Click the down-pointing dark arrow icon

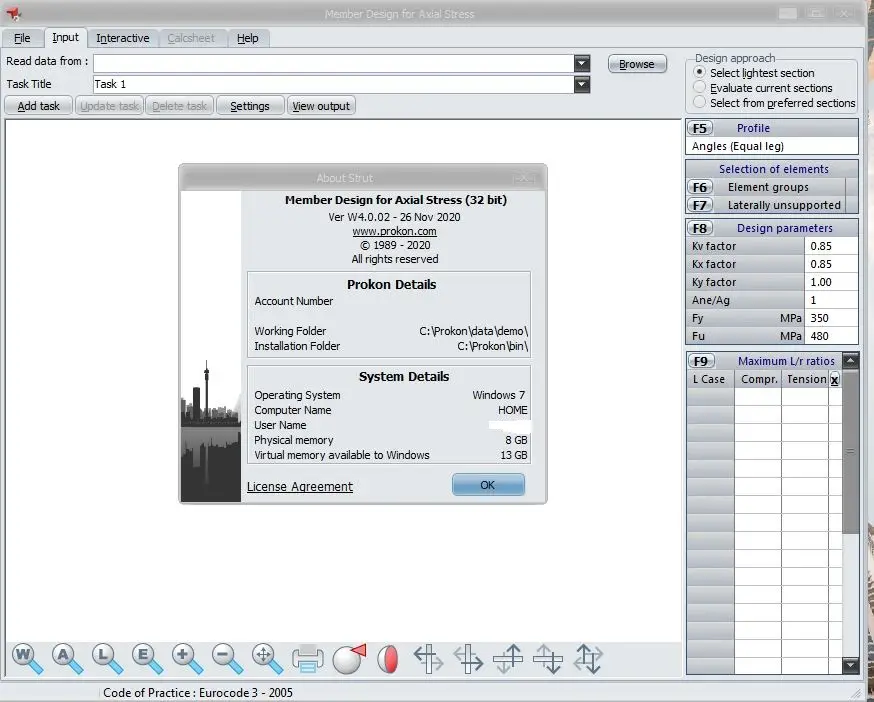click(548, 659)
